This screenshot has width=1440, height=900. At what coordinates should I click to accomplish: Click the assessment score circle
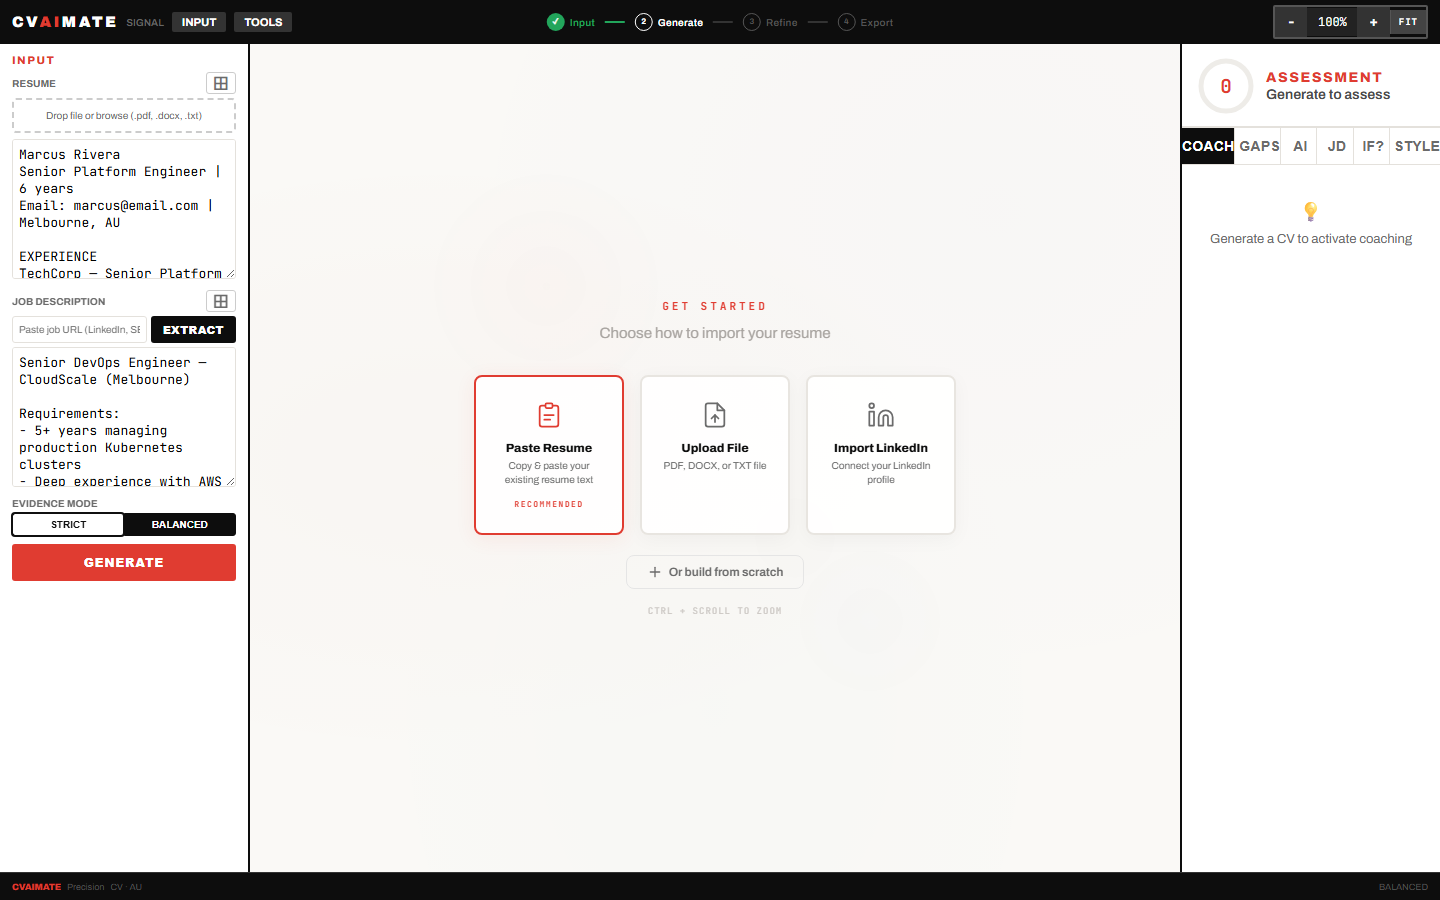tap(1226, 86)
